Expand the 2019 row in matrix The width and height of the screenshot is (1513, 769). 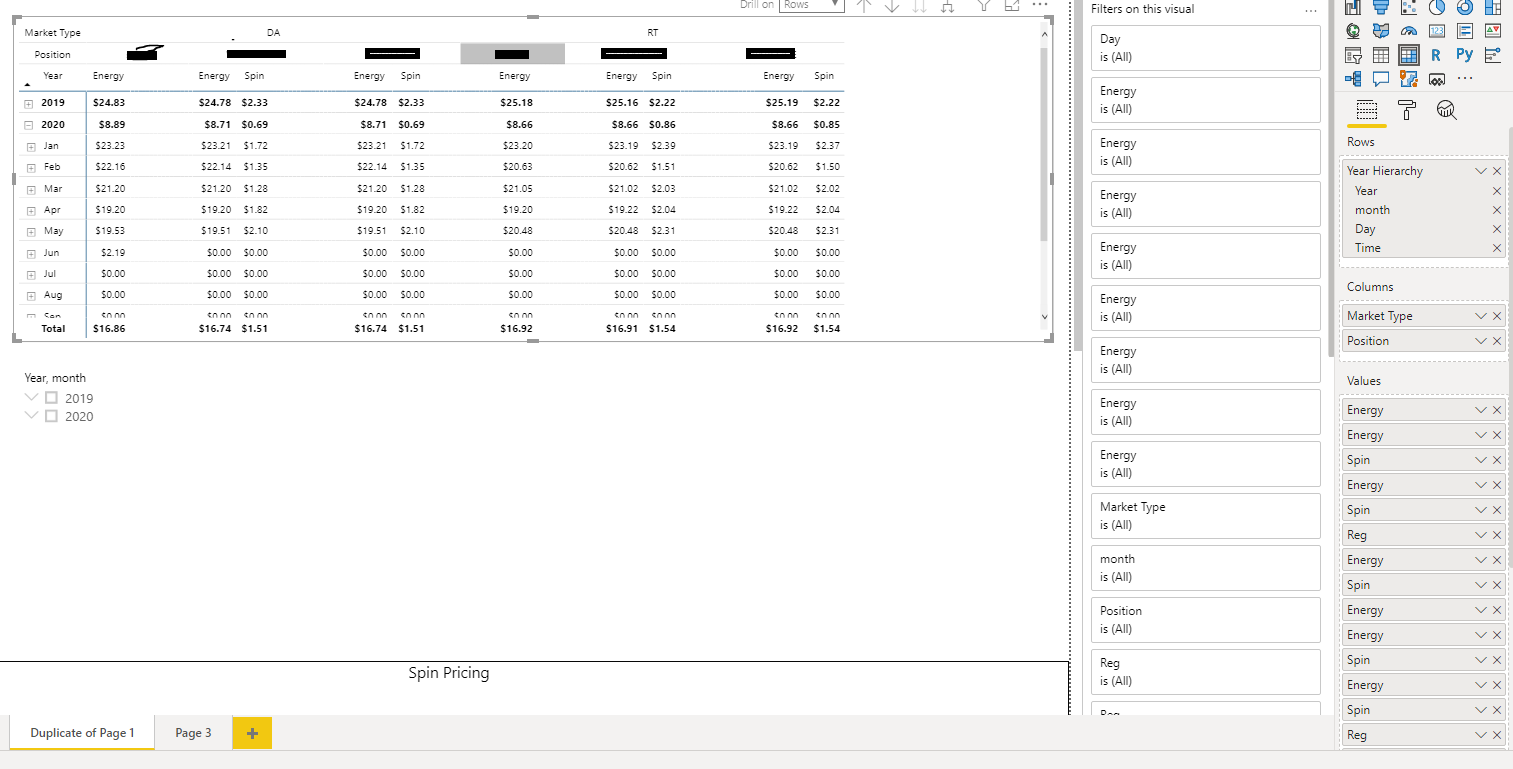point(30,103)
